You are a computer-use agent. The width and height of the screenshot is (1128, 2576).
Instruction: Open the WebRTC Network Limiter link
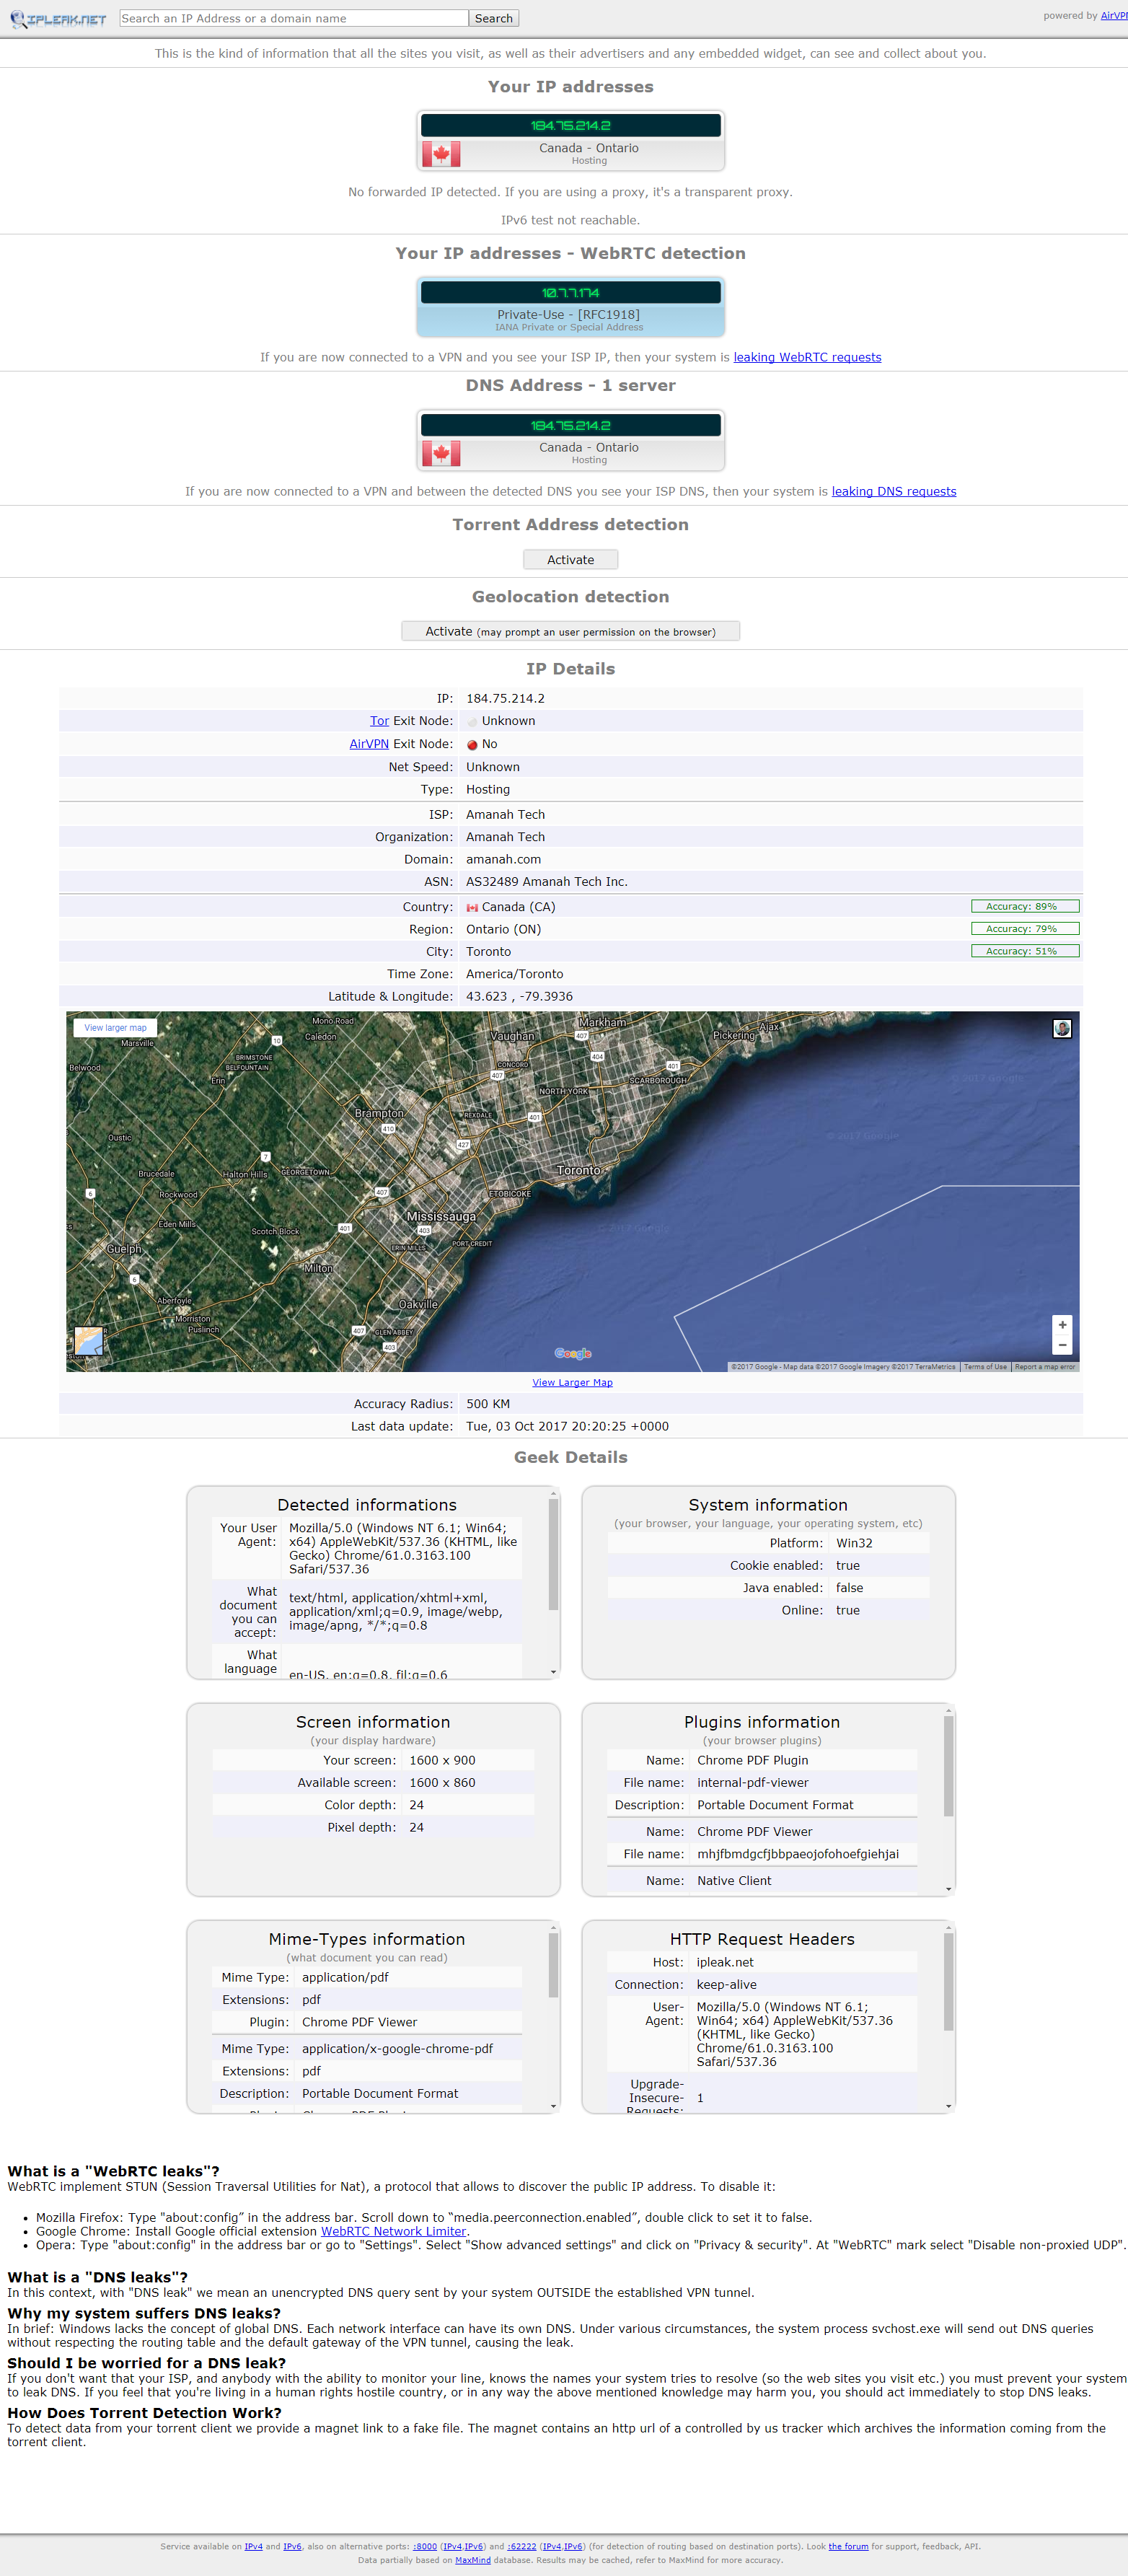(x=394, y=2231)
